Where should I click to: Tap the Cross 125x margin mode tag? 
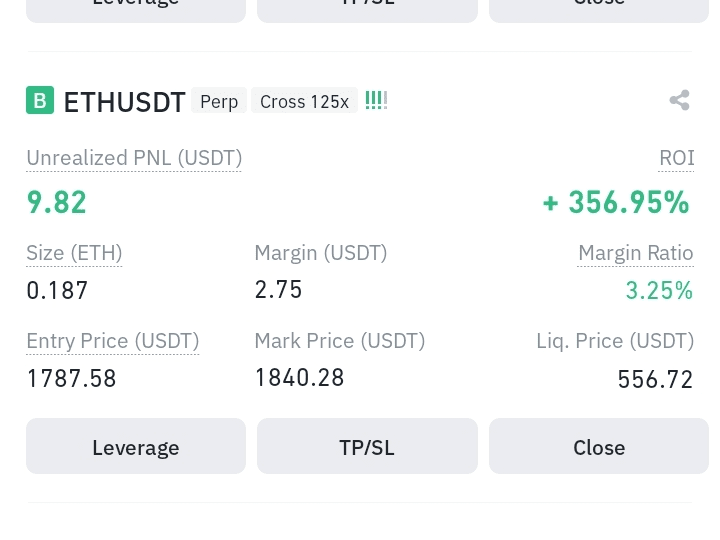pos(304,101)
